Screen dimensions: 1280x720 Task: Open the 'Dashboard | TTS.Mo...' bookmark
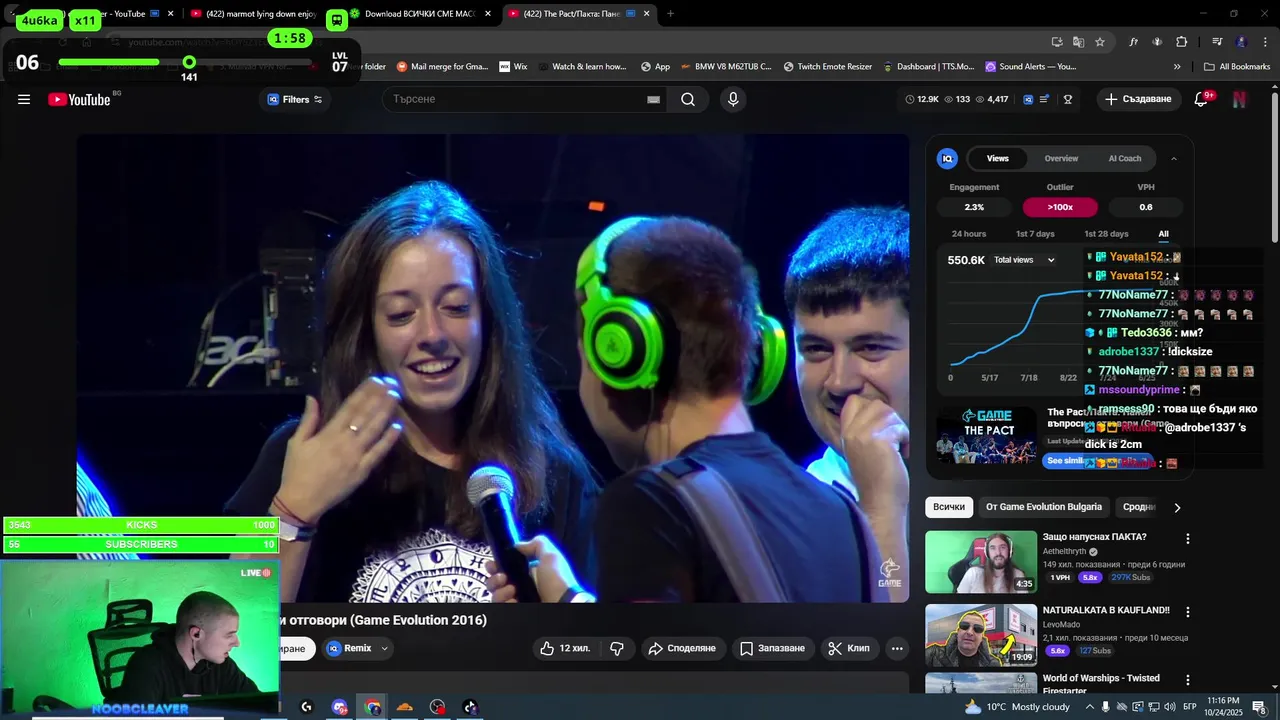929,67
